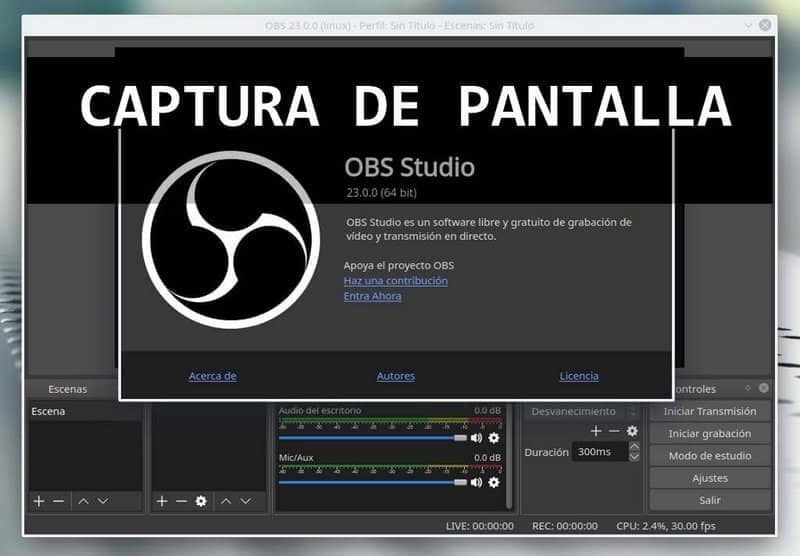Move the scene down in Escenas list

[103, 501]
